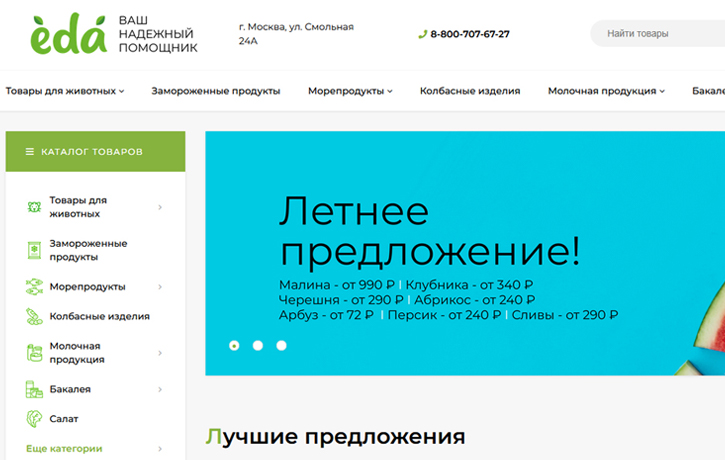
Task: Click the sausage icon for Колбасные изделия
Action: point(34,317)
